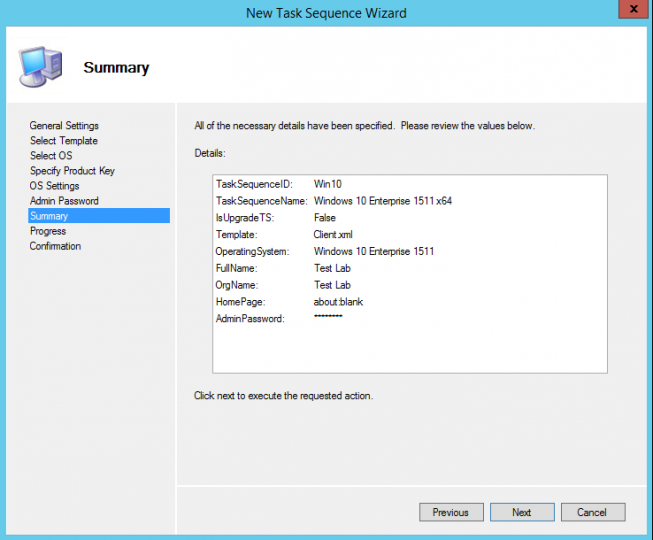Open the Admin Password step
The image size is (653, 540).
[64, 201]
